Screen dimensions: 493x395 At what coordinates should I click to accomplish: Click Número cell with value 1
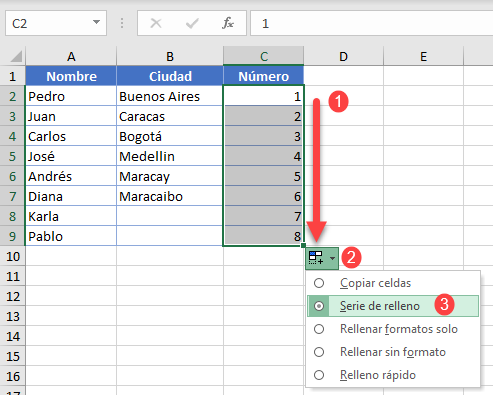(264, 96)
